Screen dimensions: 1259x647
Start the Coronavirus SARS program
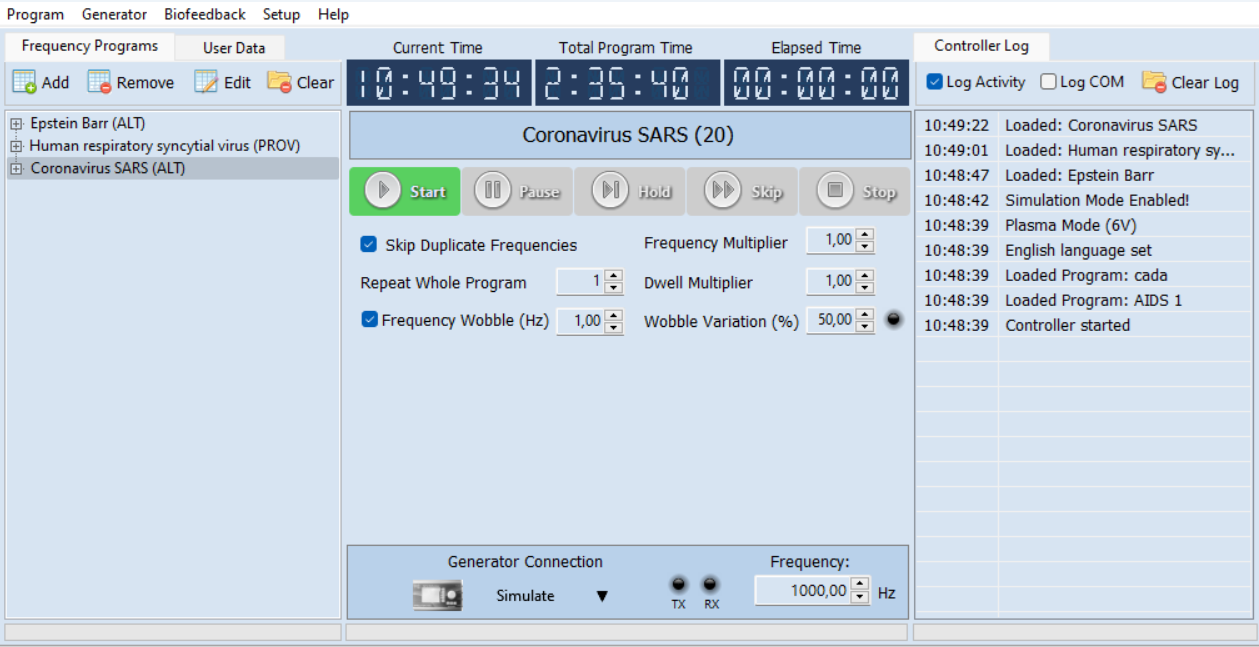point(404,191)
